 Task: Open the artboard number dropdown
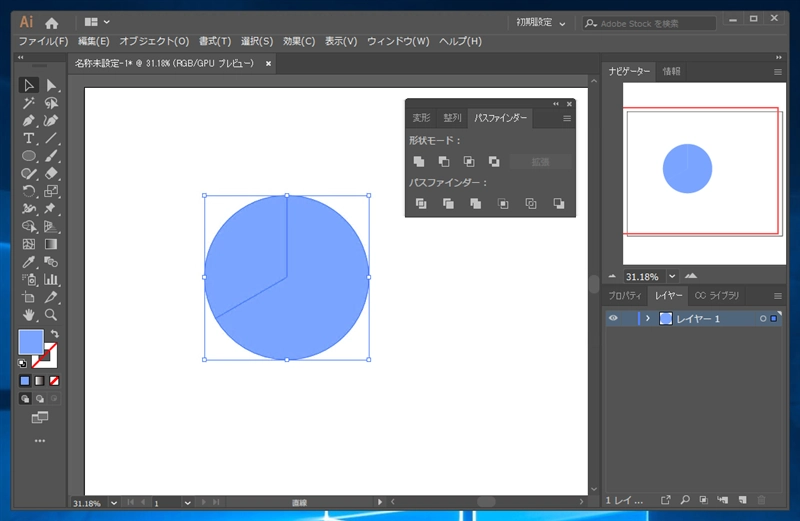[x=187, y=503]
